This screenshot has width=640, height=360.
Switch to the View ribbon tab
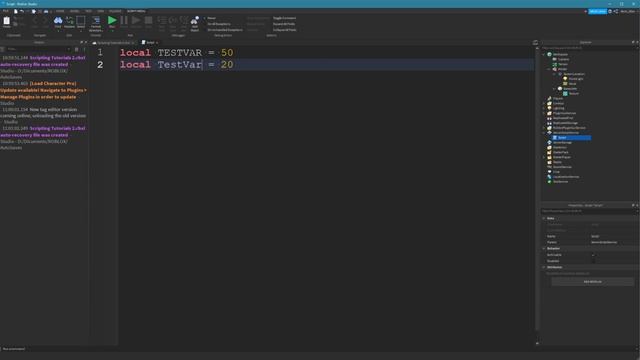[100, 11]
